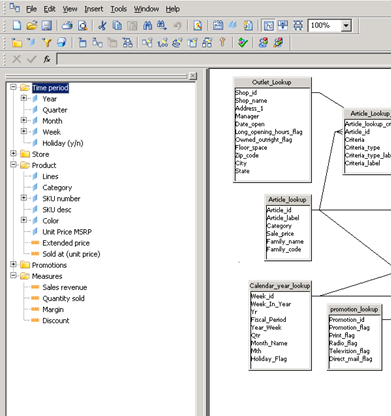Click the key-shaped toolbar icon
Screen dimensions: 391x416
pos(222,43)
